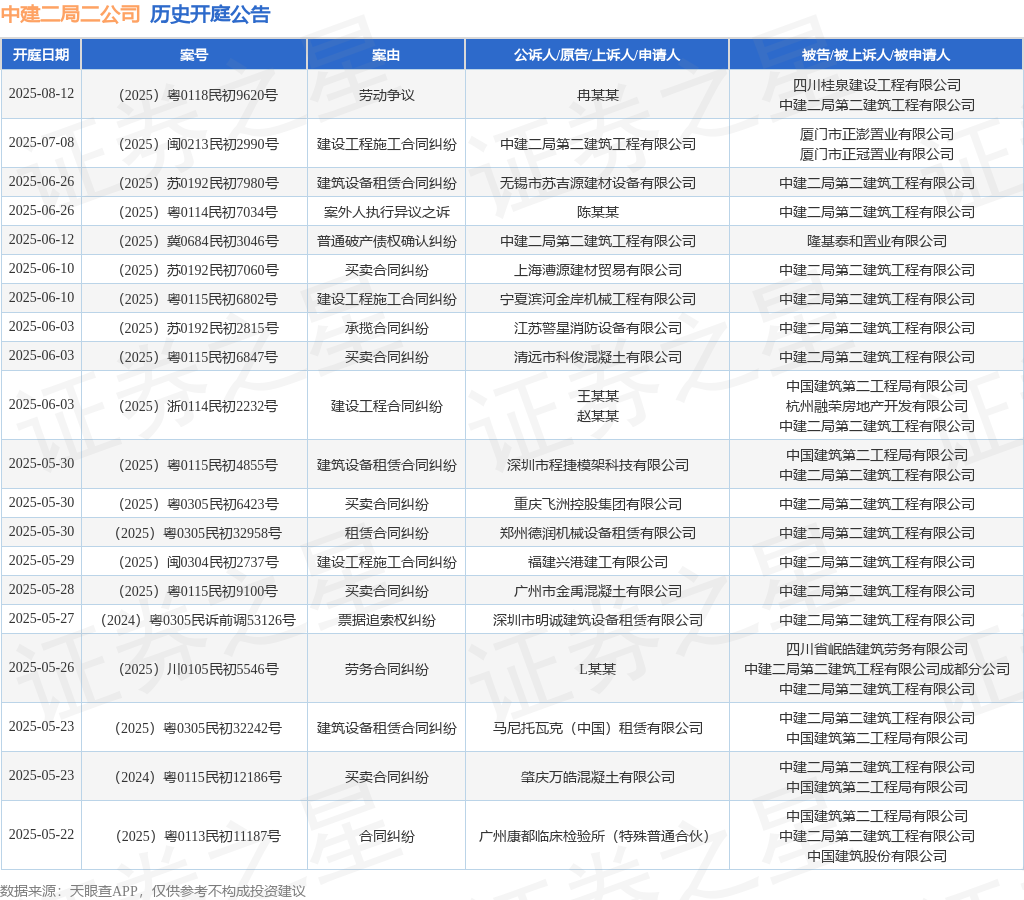Image resolution: width=1024 pixels, height=900 pixels.
Task: Click the orange "中建二局二公司" title text
Action: tap(71, 14)
